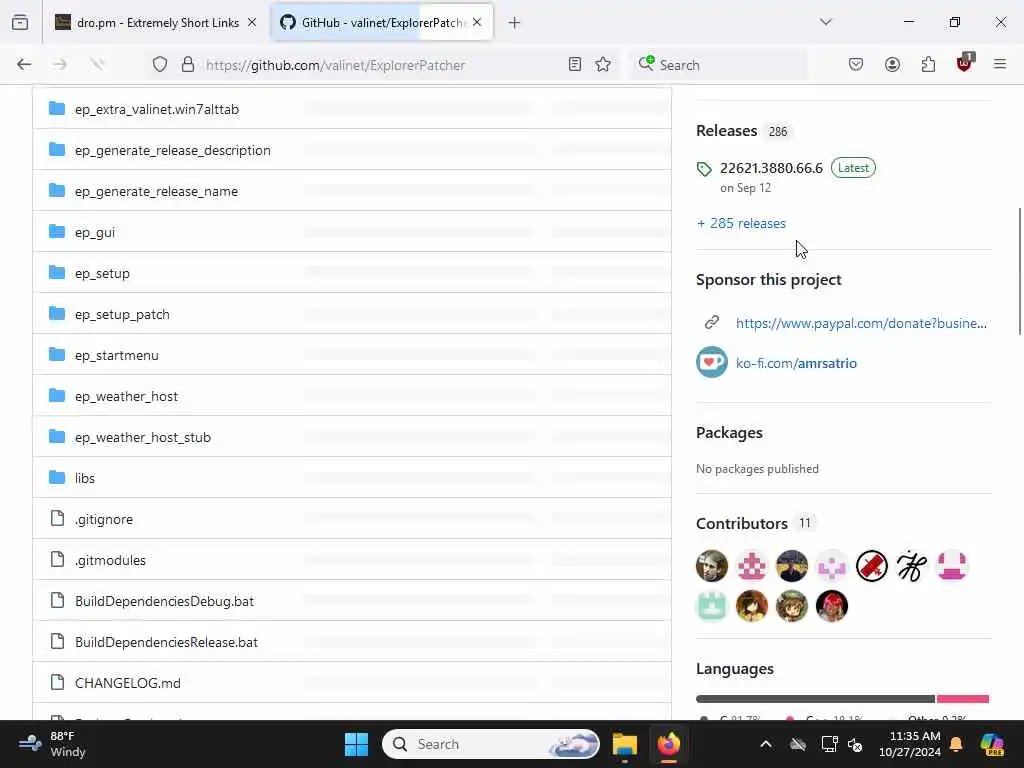Open the black scribble contributor avatar

coord(912,566)
